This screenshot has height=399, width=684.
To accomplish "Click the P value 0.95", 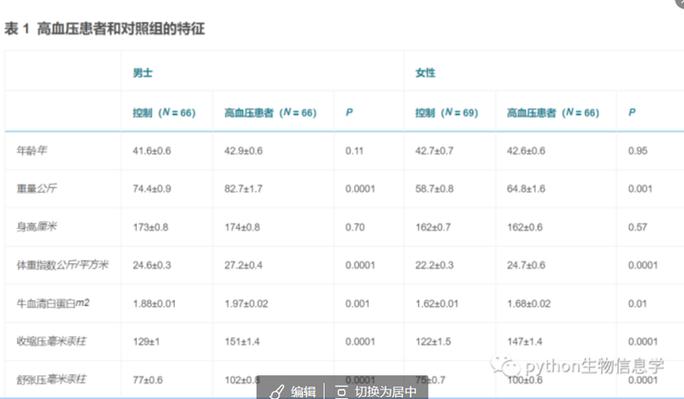I will (638, 151).
